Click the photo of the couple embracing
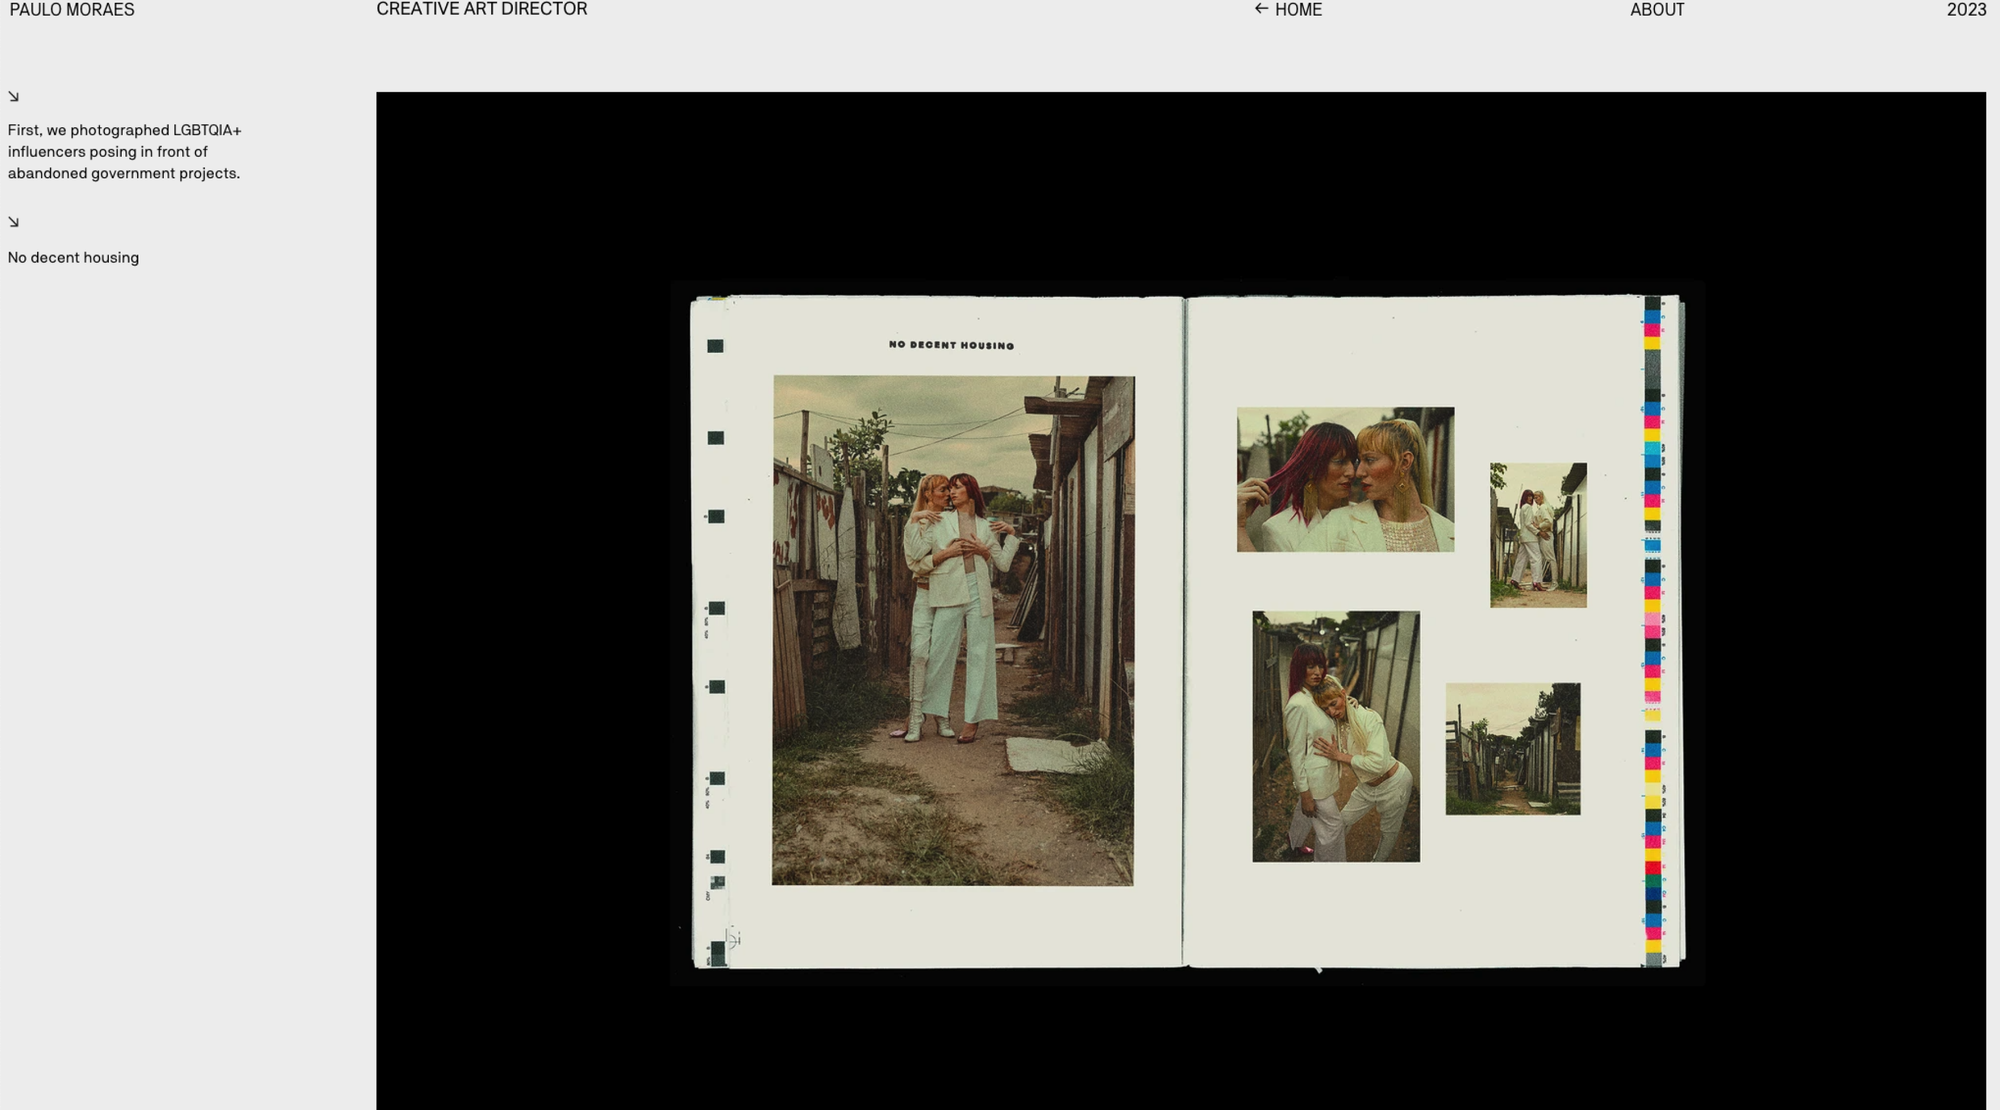The image size is (2000, 1110). click(x=1335, y=736)
